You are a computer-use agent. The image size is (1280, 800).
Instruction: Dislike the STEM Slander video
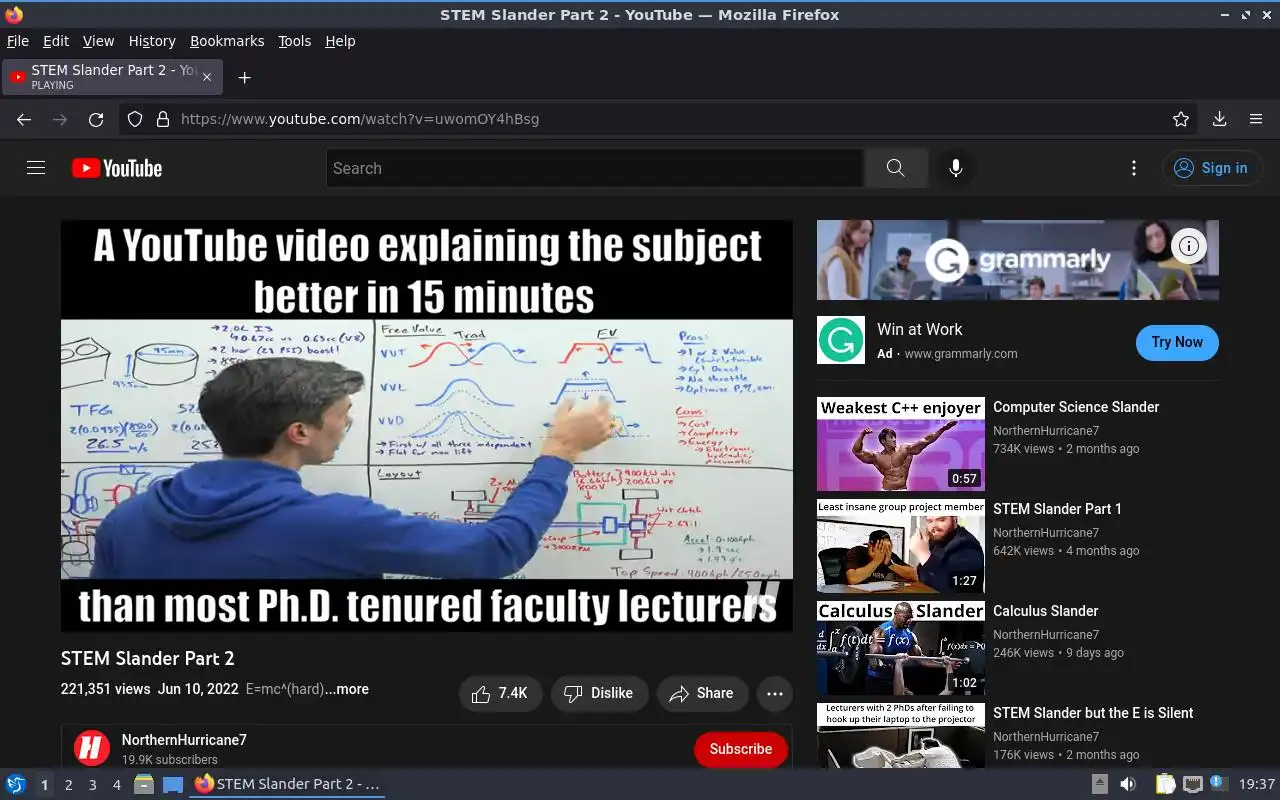pyautogui.click(x=598, y=693)
